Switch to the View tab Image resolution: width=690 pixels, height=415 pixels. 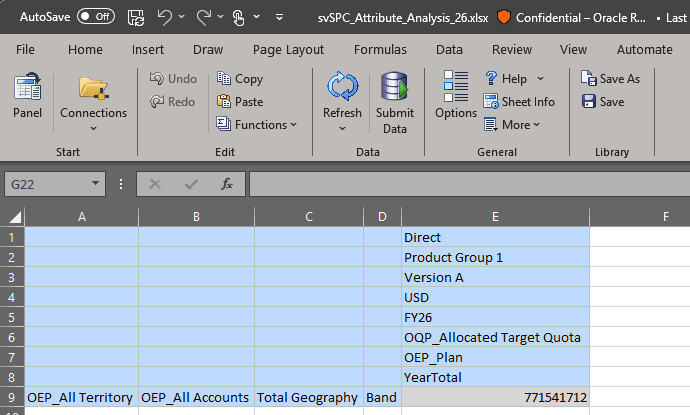click(x=573, y=50)
